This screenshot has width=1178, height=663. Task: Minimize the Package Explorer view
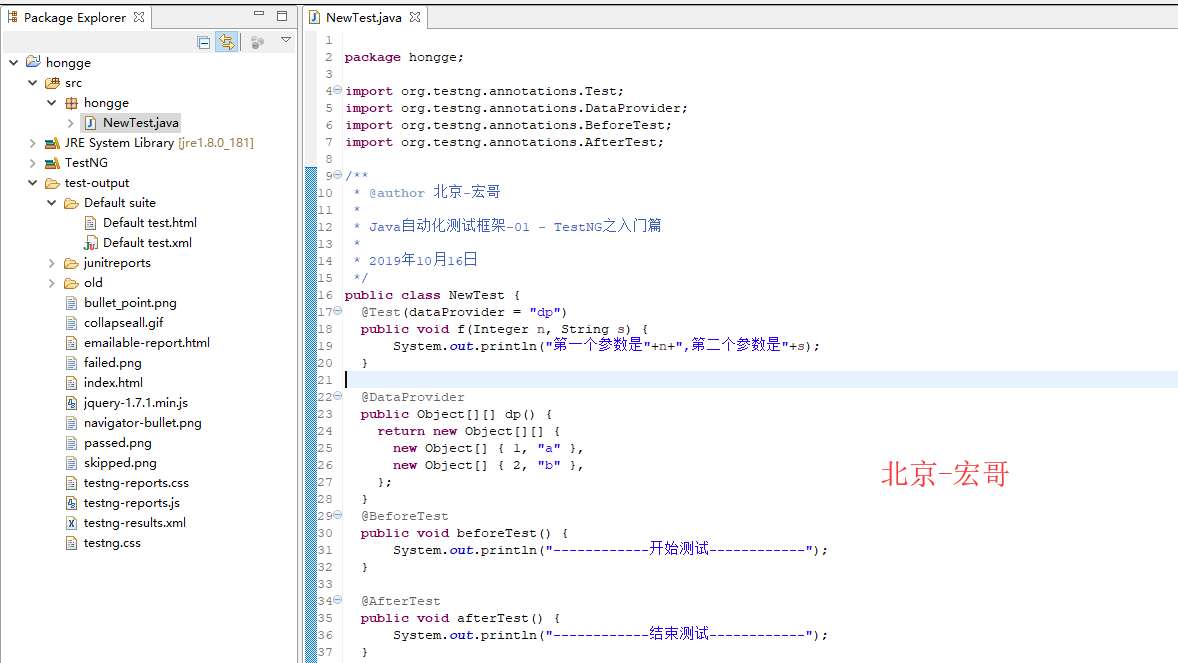tap(259, 14)
